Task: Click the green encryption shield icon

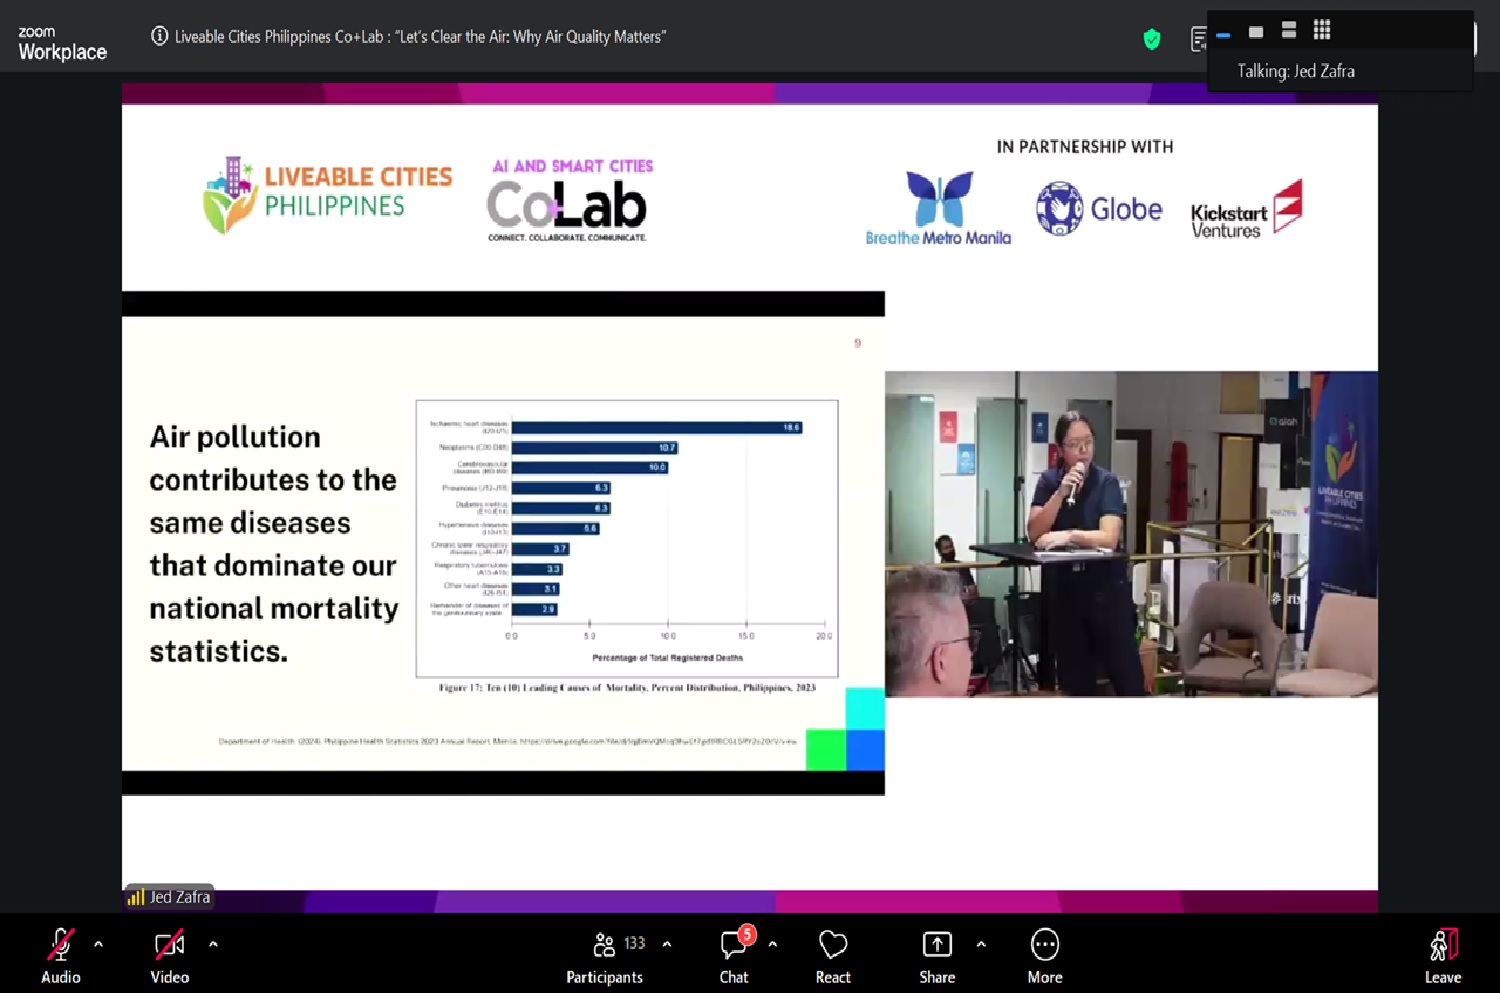Action: [x=1152, y=39]
